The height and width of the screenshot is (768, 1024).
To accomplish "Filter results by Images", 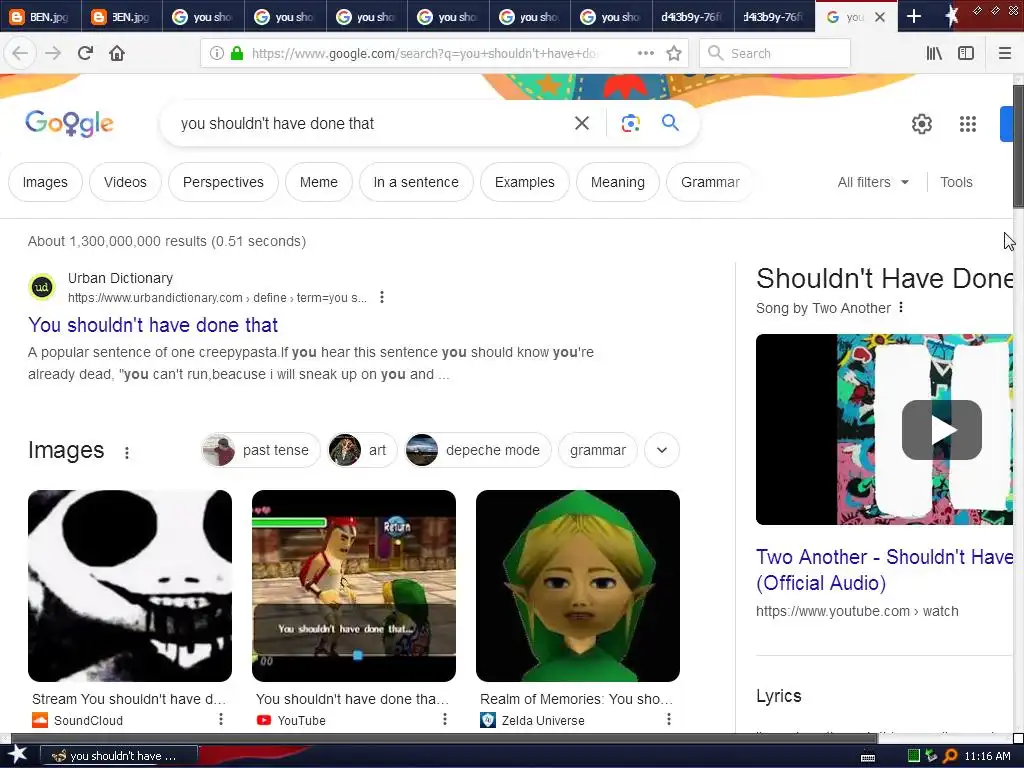I will click(45, 182).
